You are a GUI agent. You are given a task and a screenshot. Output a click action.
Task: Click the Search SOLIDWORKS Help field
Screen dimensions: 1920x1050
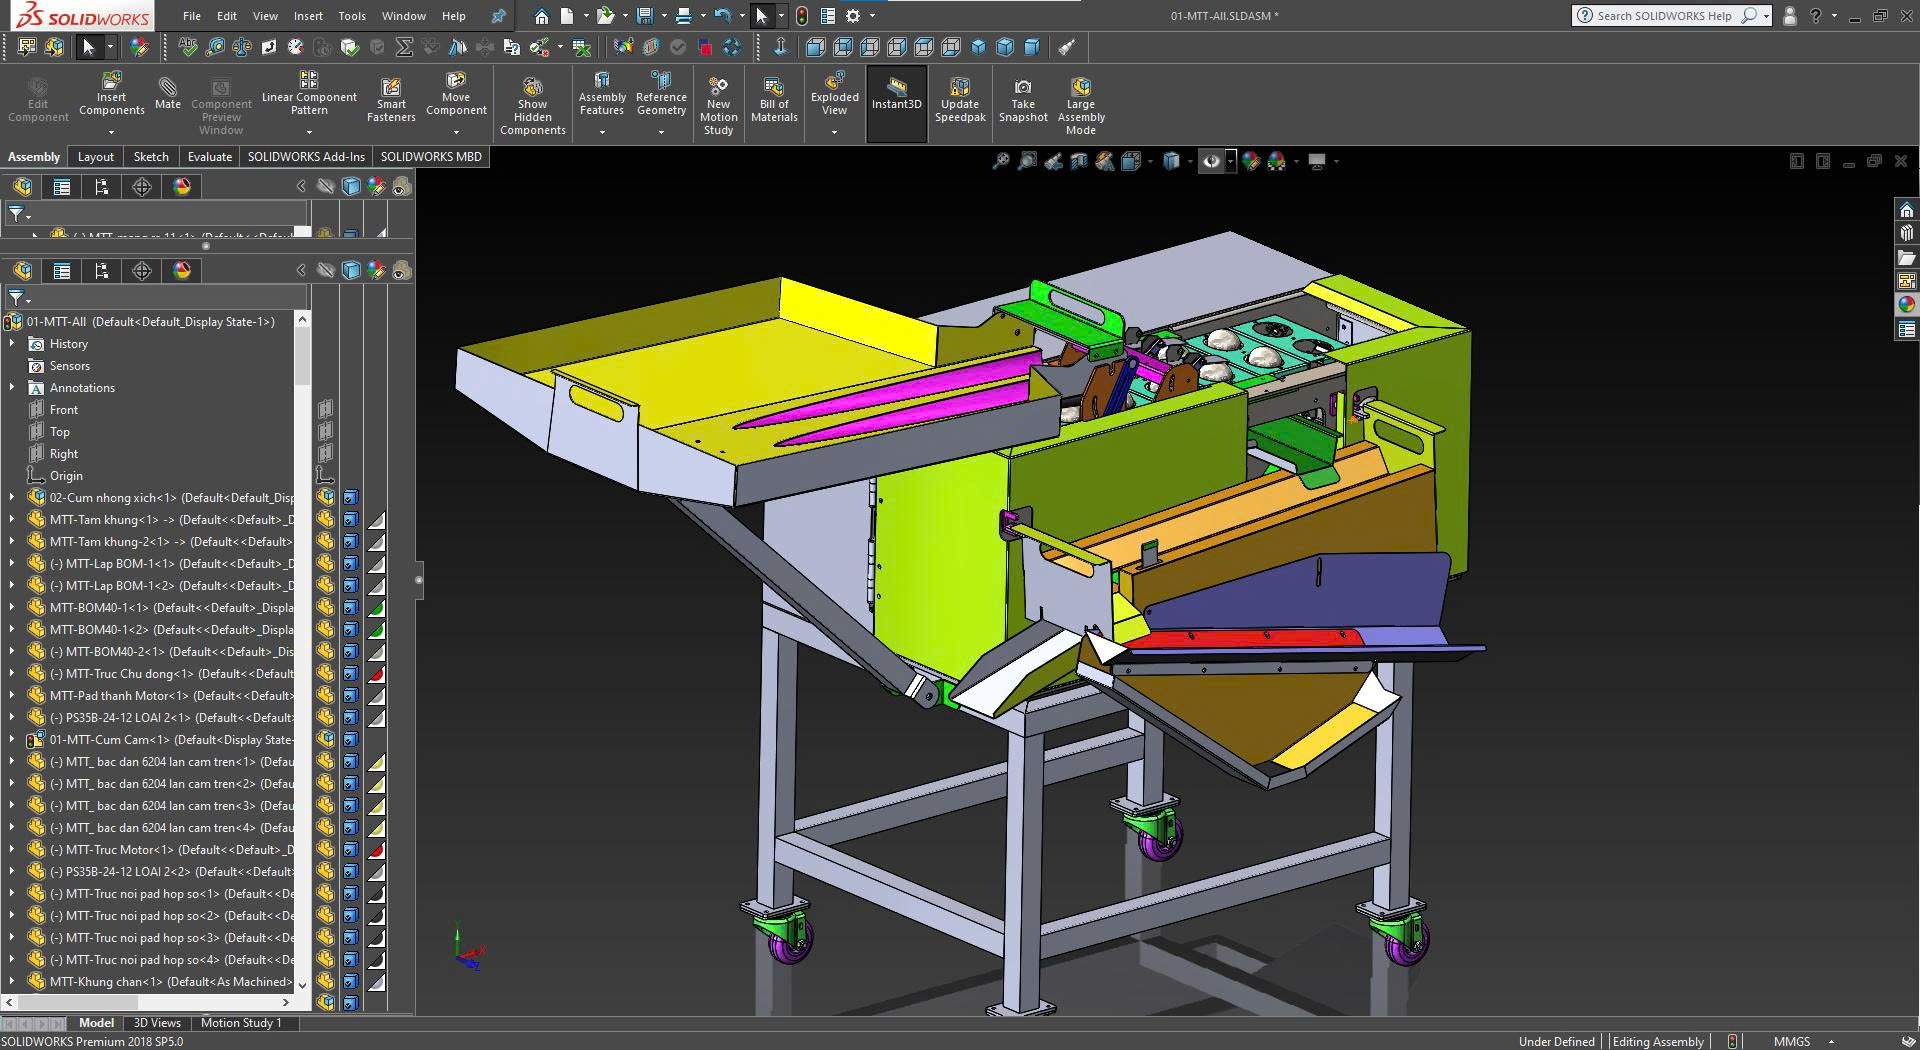[x=1664, y=16]
